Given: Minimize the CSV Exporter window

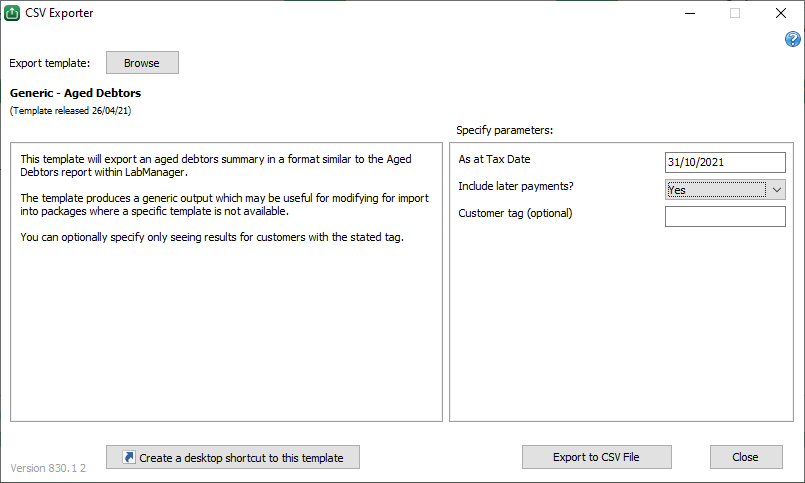Looking at the screenshot, I should [689, 13].
